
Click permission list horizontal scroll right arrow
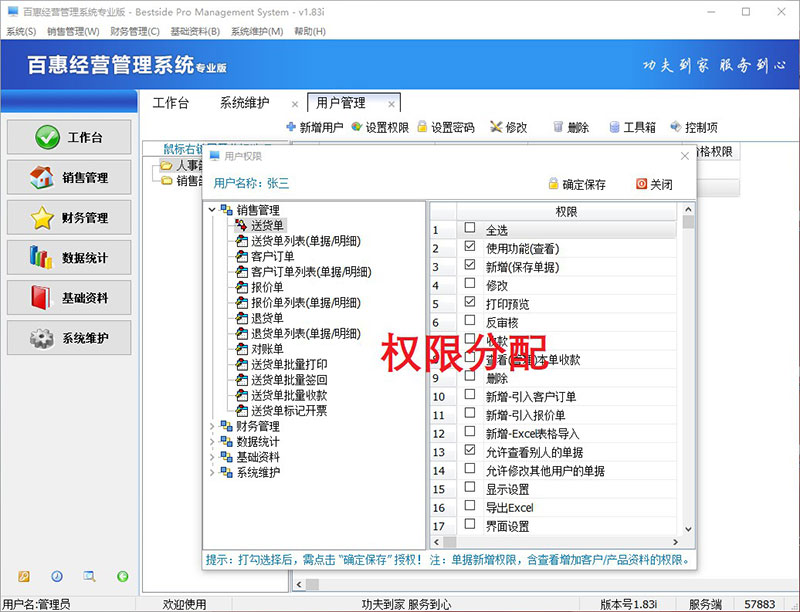pyautogui.click(x=675, y=542)
